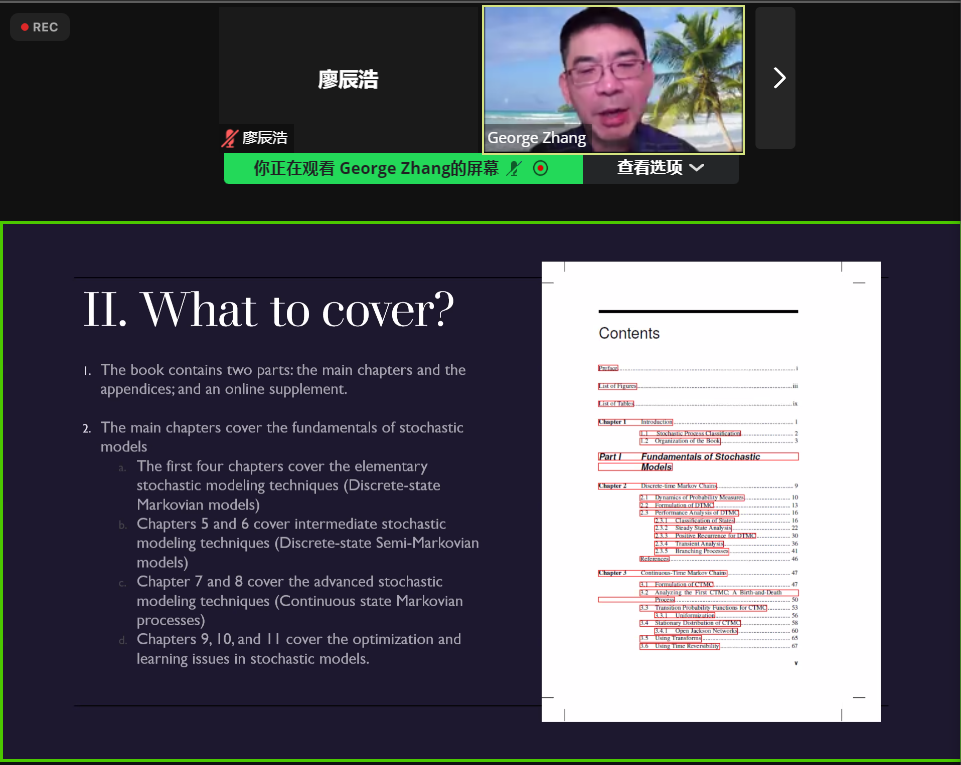Open the List of Figures link
The height and width of the screenshot is (765, 961).
617,386
